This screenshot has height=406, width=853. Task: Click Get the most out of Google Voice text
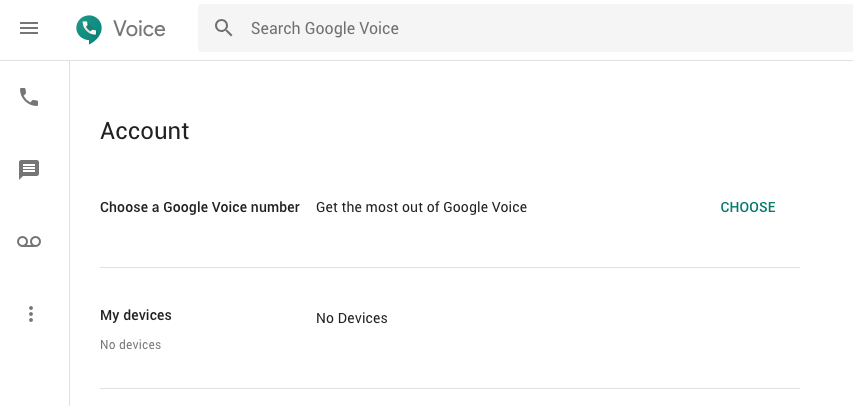(x=421, y=207)
